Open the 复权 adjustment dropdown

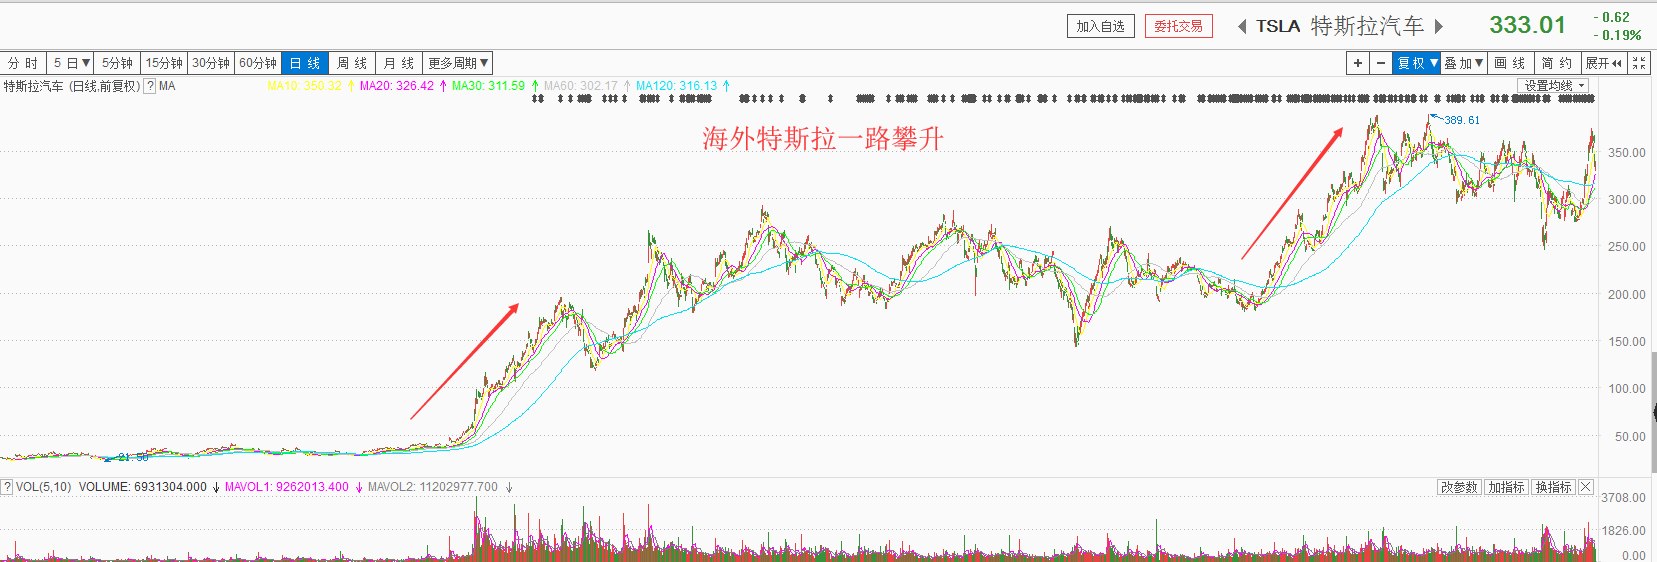tap(1417, 63)
